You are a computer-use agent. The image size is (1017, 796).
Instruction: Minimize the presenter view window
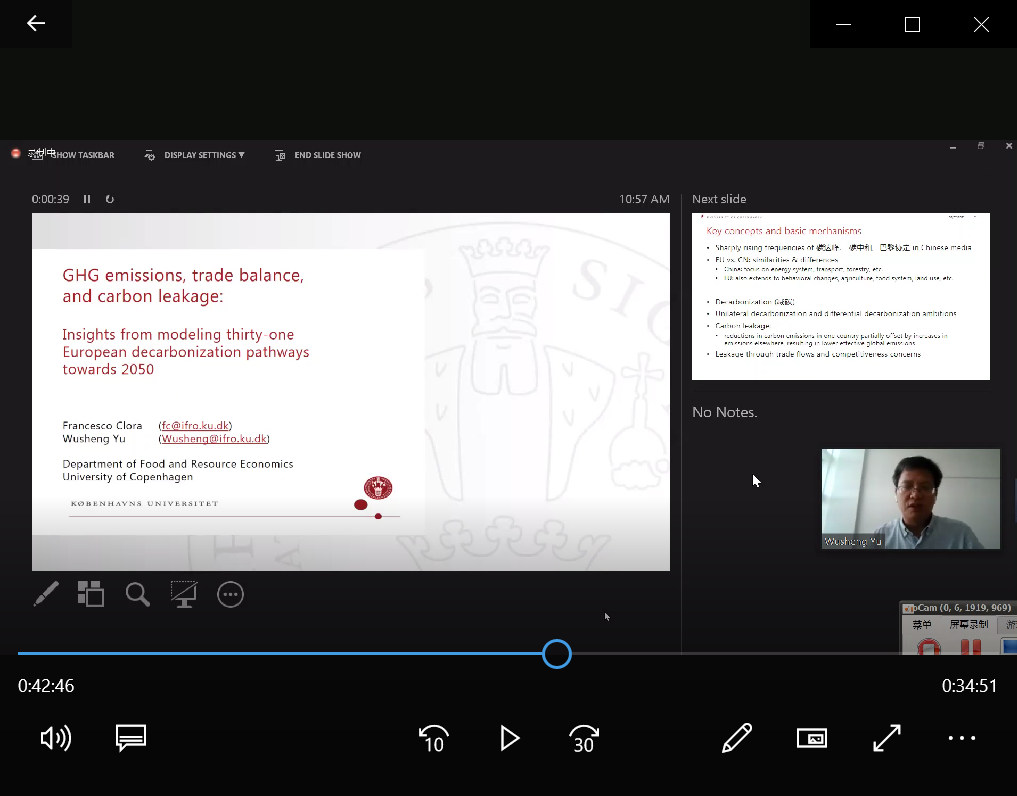click(x=953, y=147)
